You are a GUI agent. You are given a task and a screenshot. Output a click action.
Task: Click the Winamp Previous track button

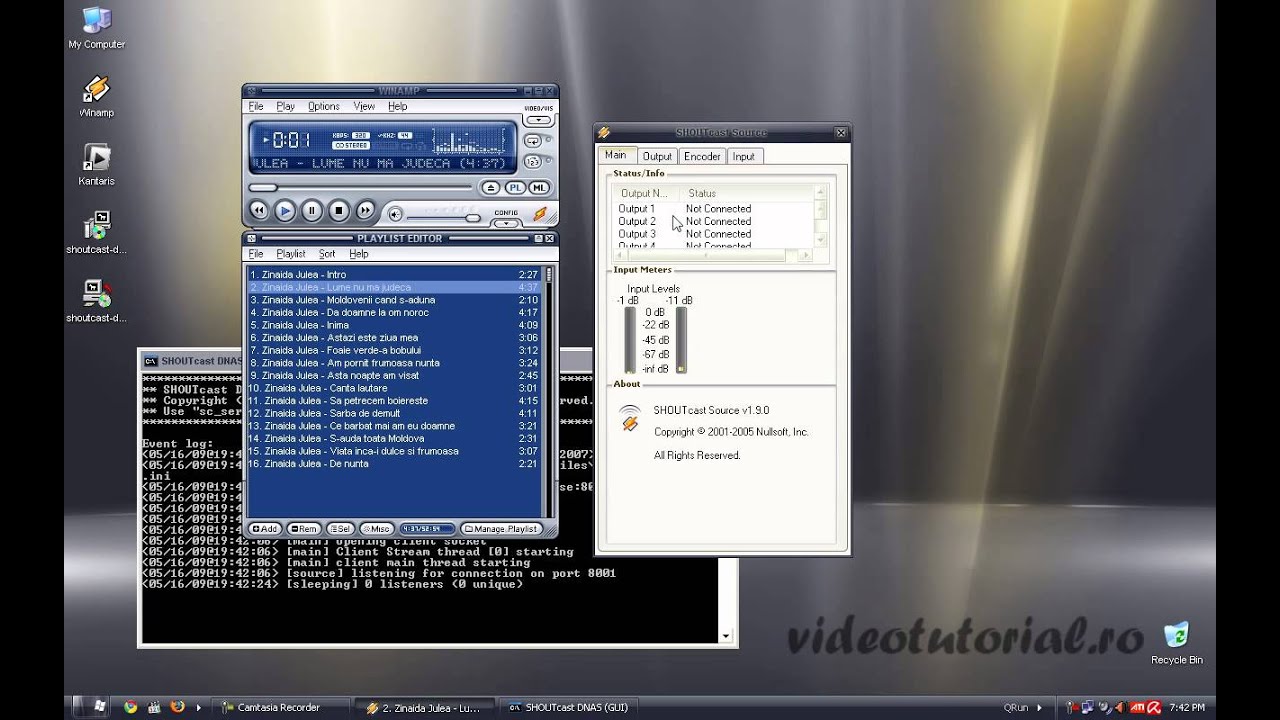(x=258, y=210)
